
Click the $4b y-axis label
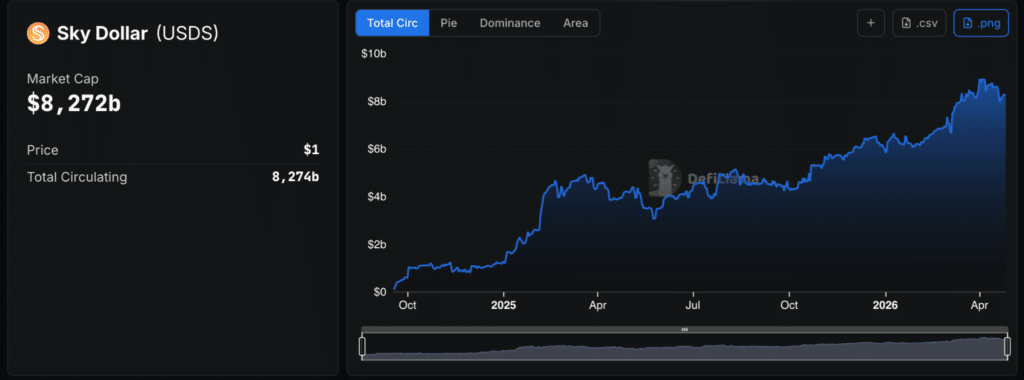tap(376, 197)
